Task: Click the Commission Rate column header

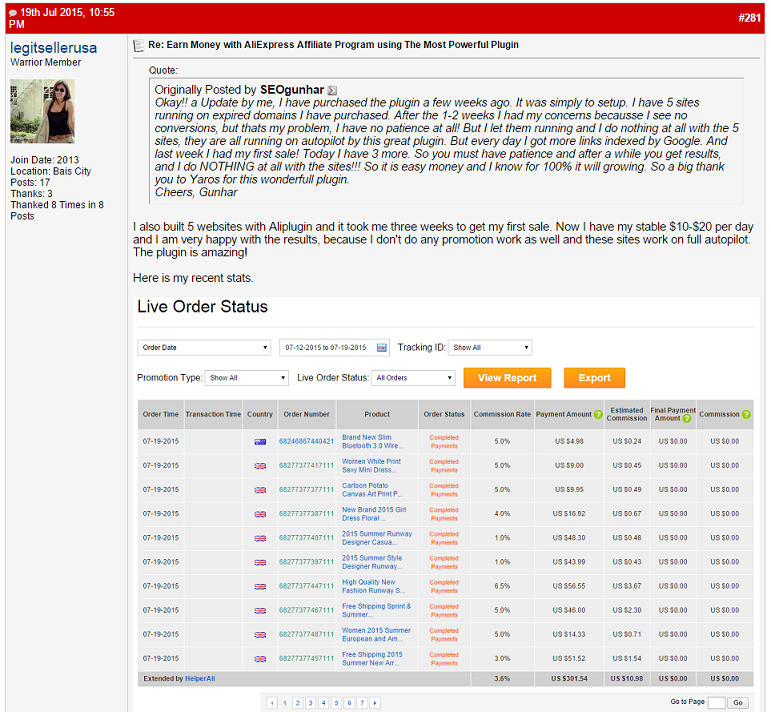Action: pyautogui.click(x=502, y=415)
